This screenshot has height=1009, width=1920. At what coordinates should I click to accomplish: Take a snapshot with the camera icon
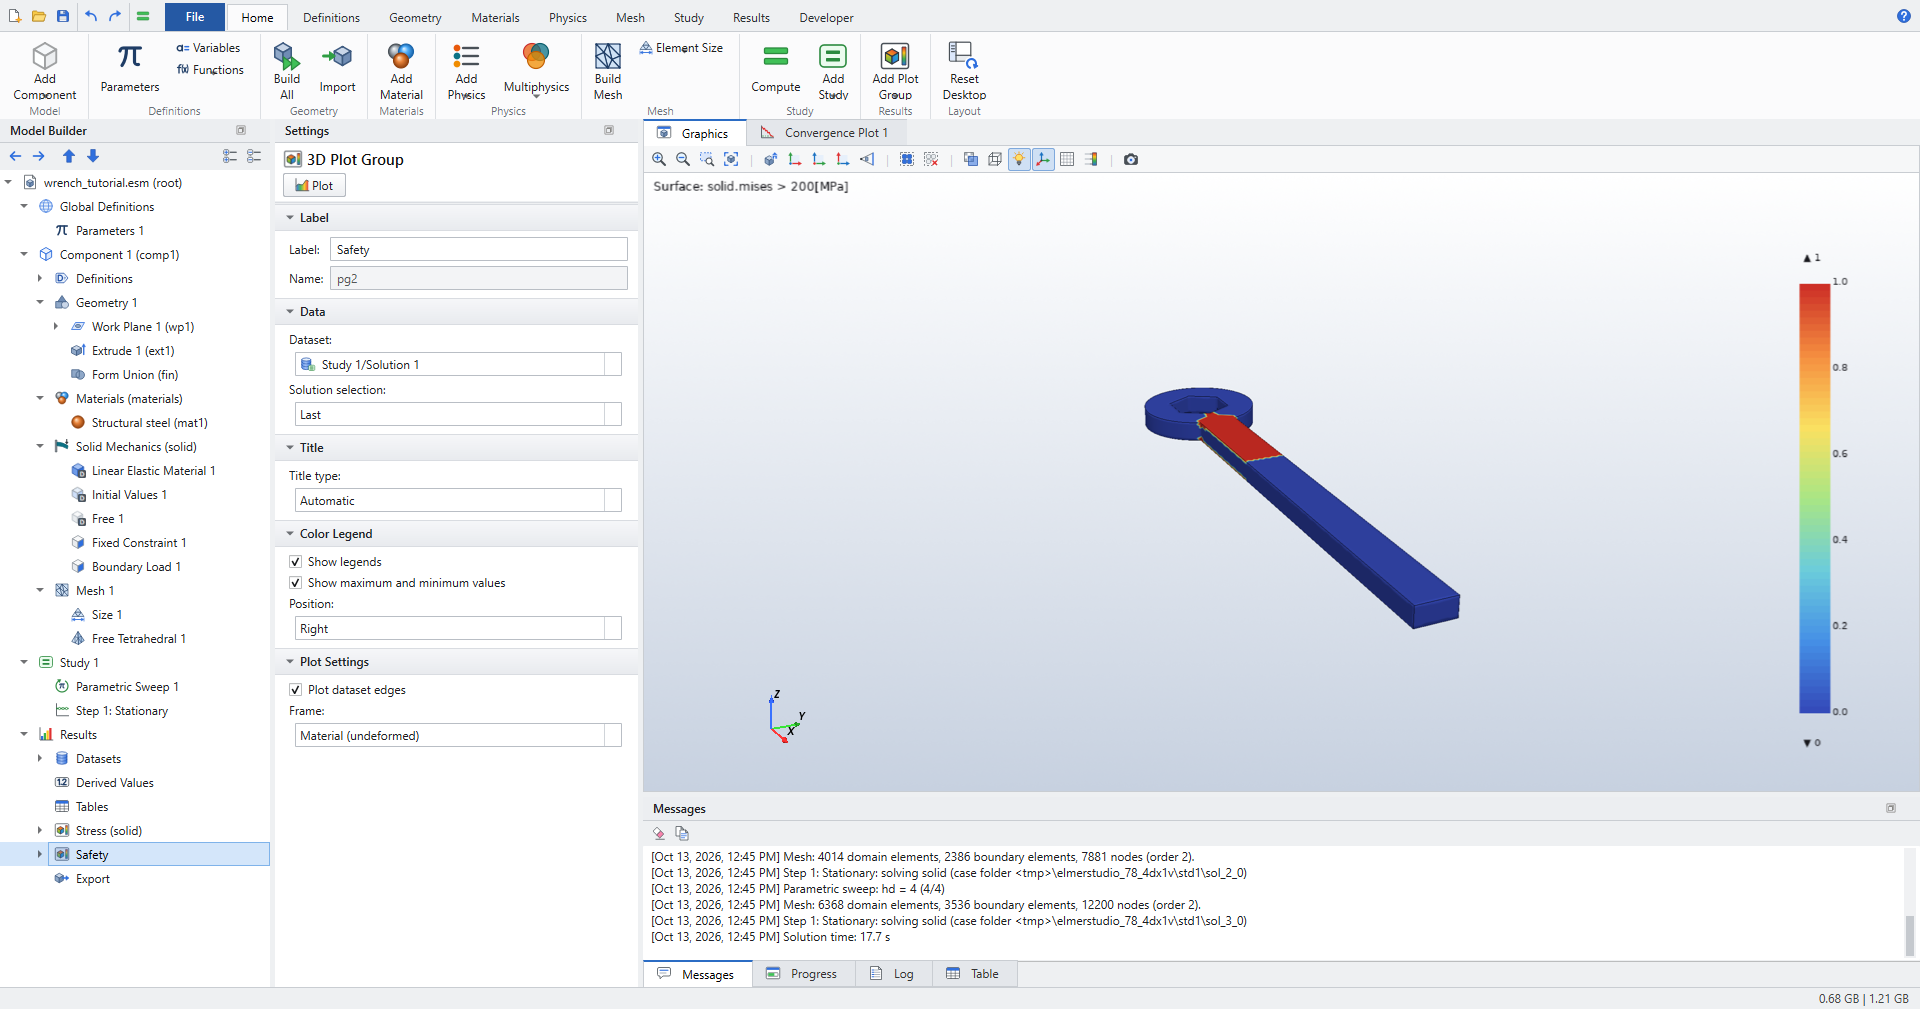[1131, 159]
